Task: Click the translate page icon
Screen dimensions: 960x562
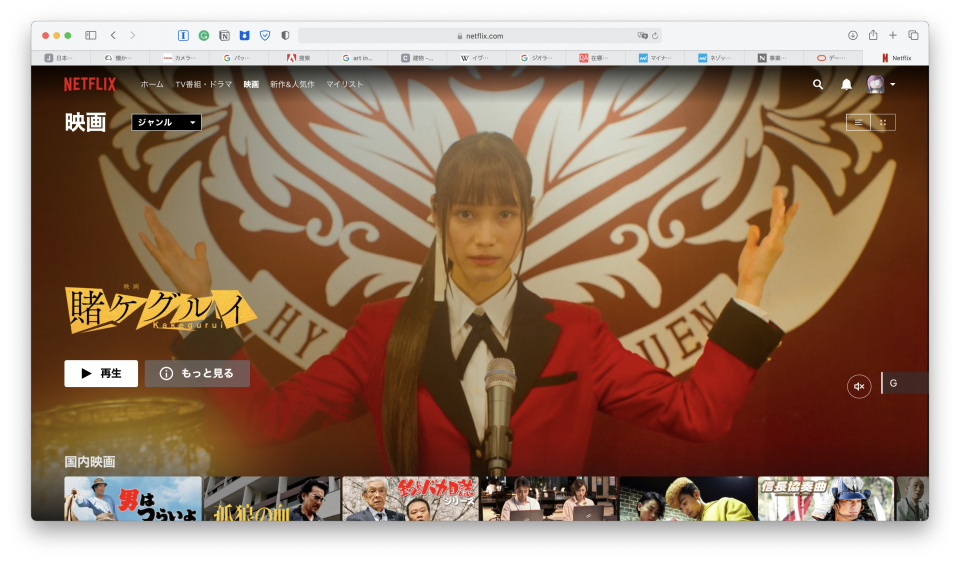Action: (x=642, y=36)
